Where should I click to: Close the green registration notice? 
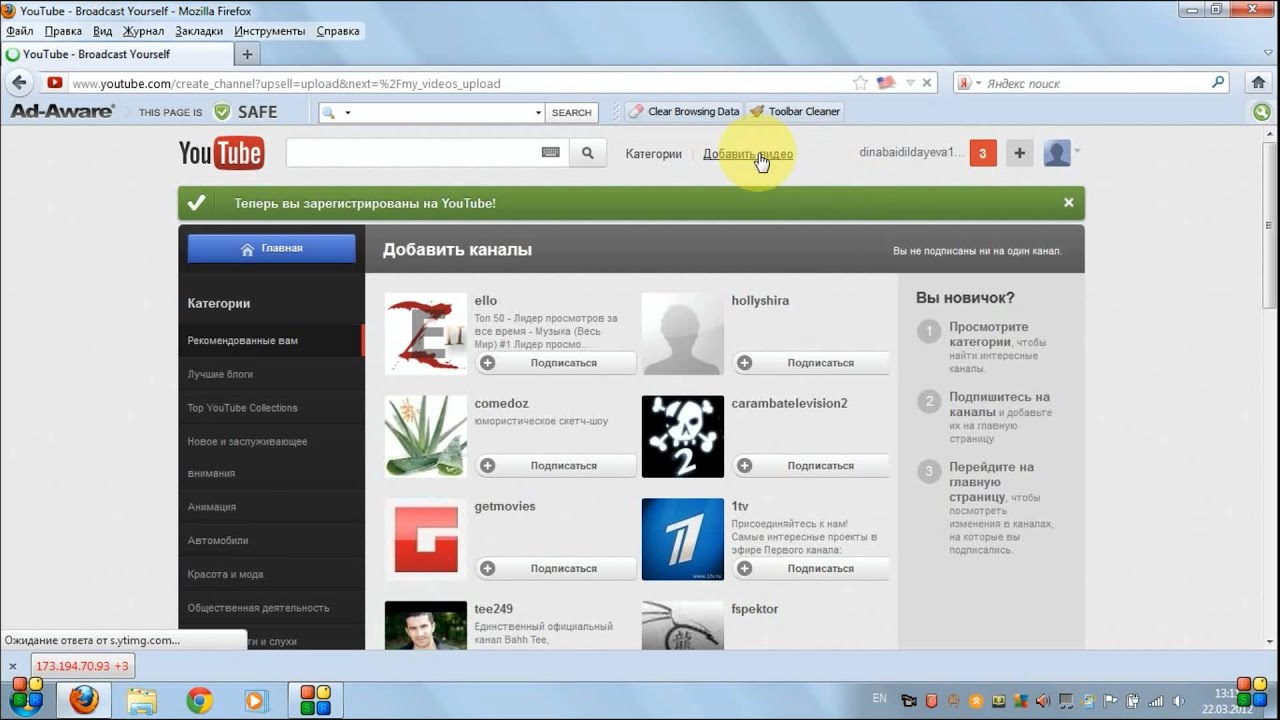pyautogui.click(x=1068, y=203)
